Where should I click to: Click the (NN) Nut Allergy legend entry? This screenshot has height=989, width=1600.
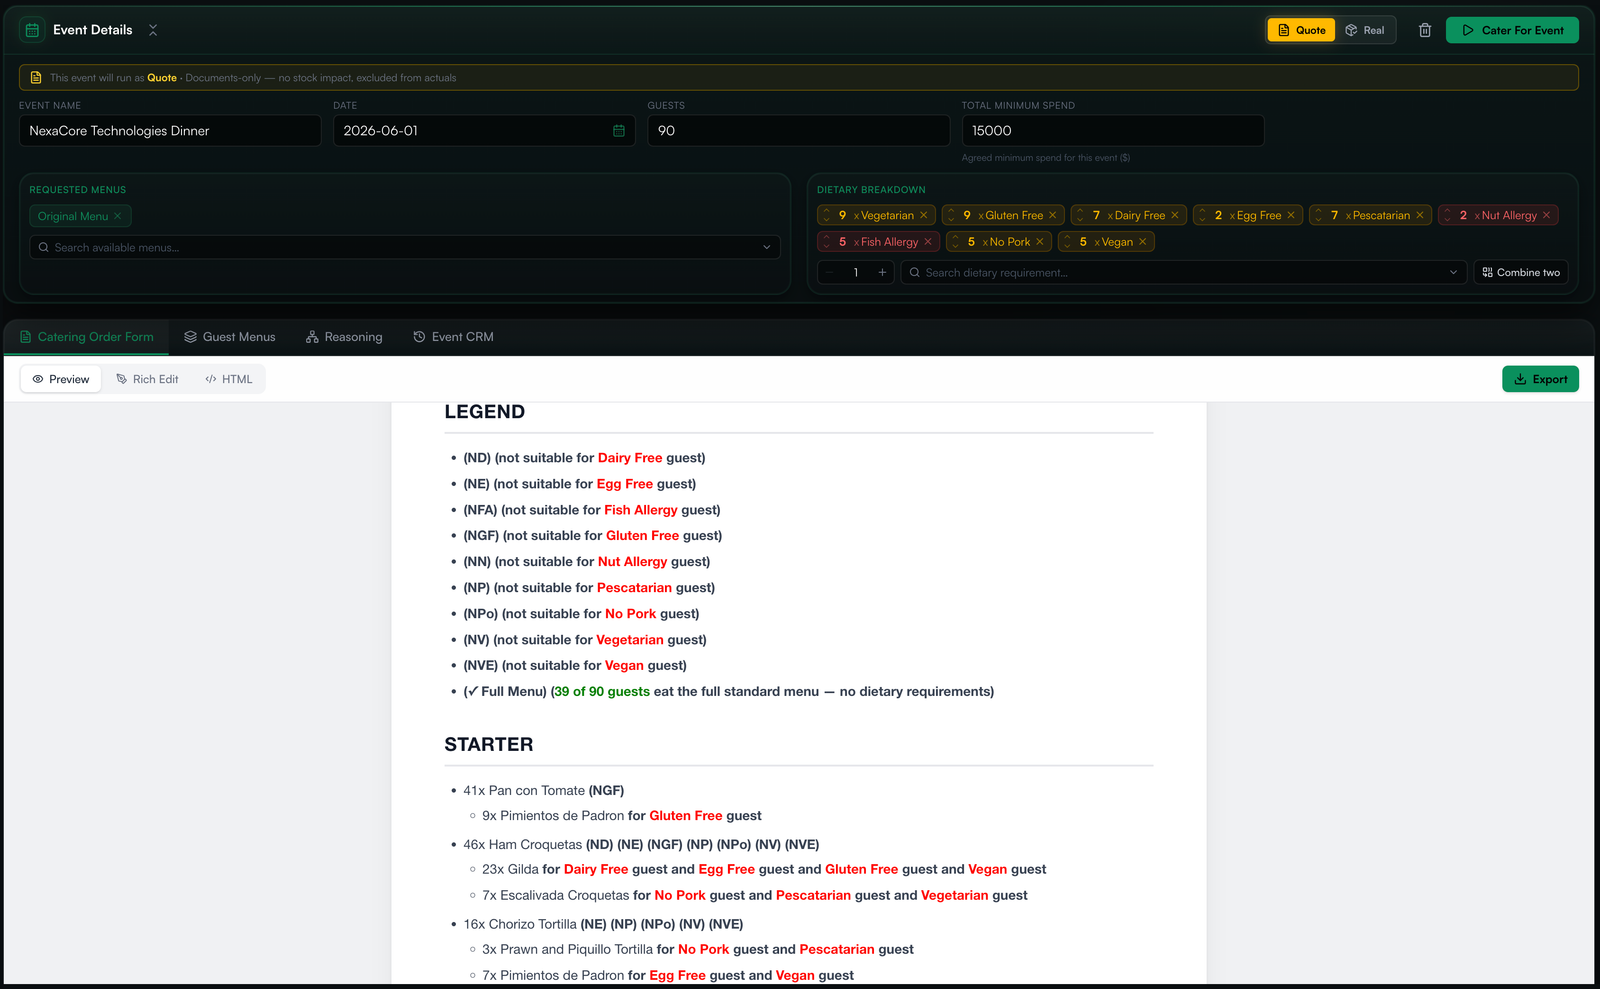click(587, 562)
